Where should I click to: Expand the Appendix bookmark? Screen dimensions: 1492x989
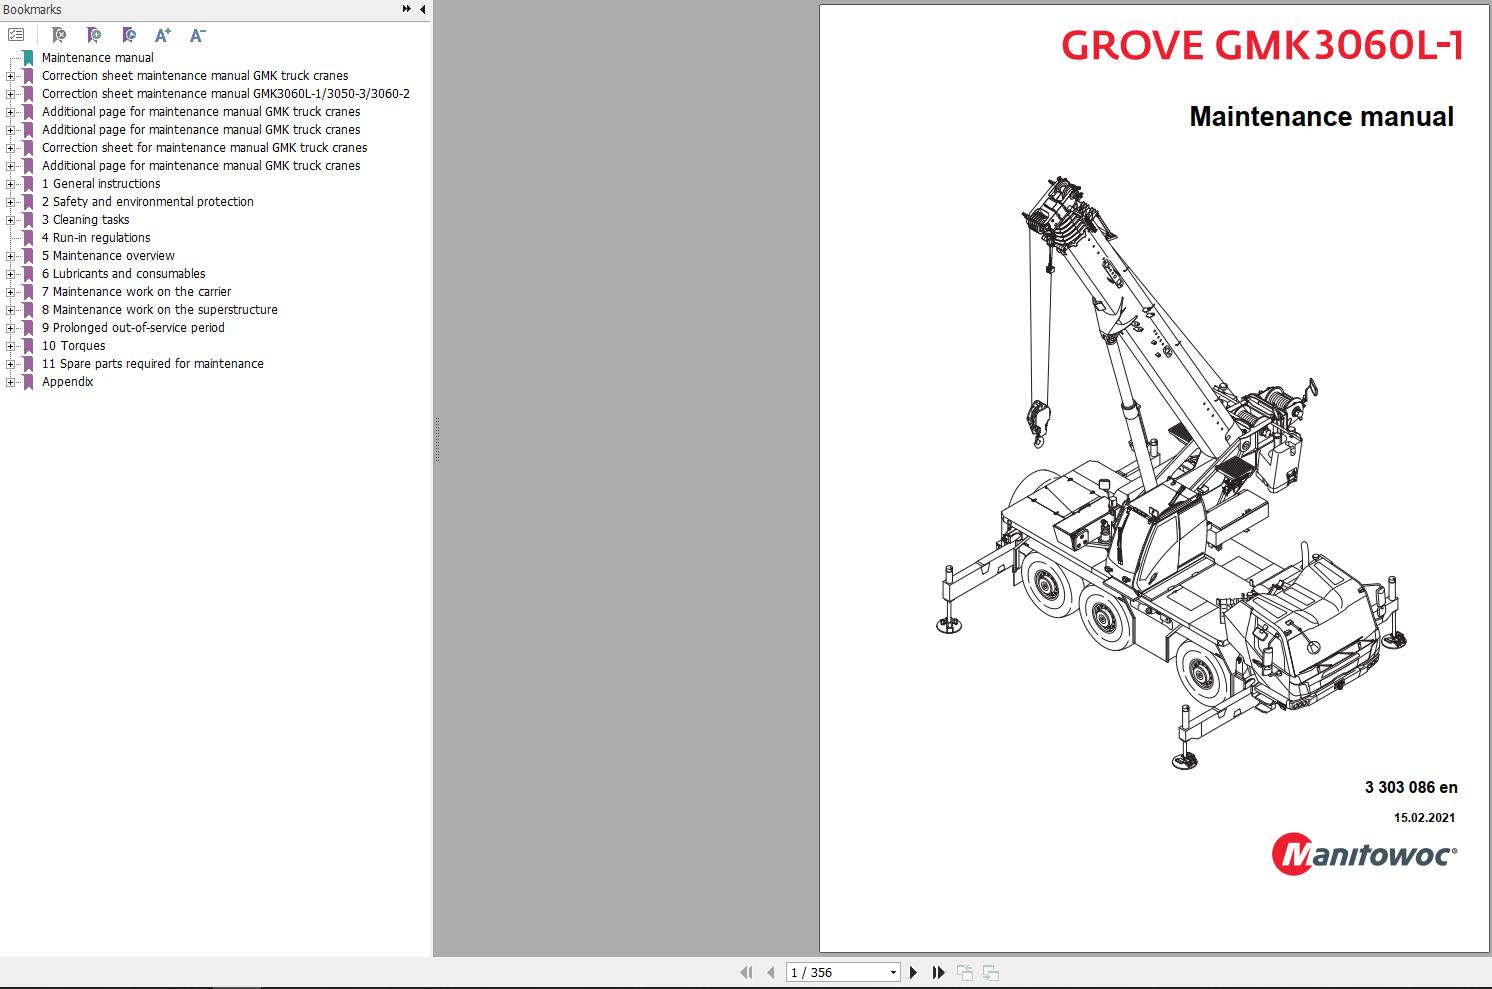pyautogui.click(x=10, y=382)
